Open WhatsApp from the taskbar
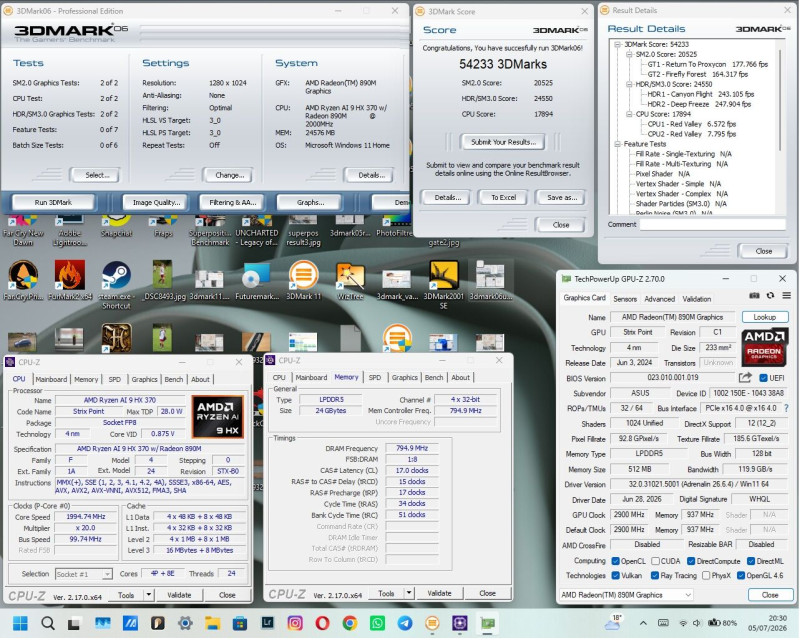Screen dimensions: 800x643 (x=378, y=623)
